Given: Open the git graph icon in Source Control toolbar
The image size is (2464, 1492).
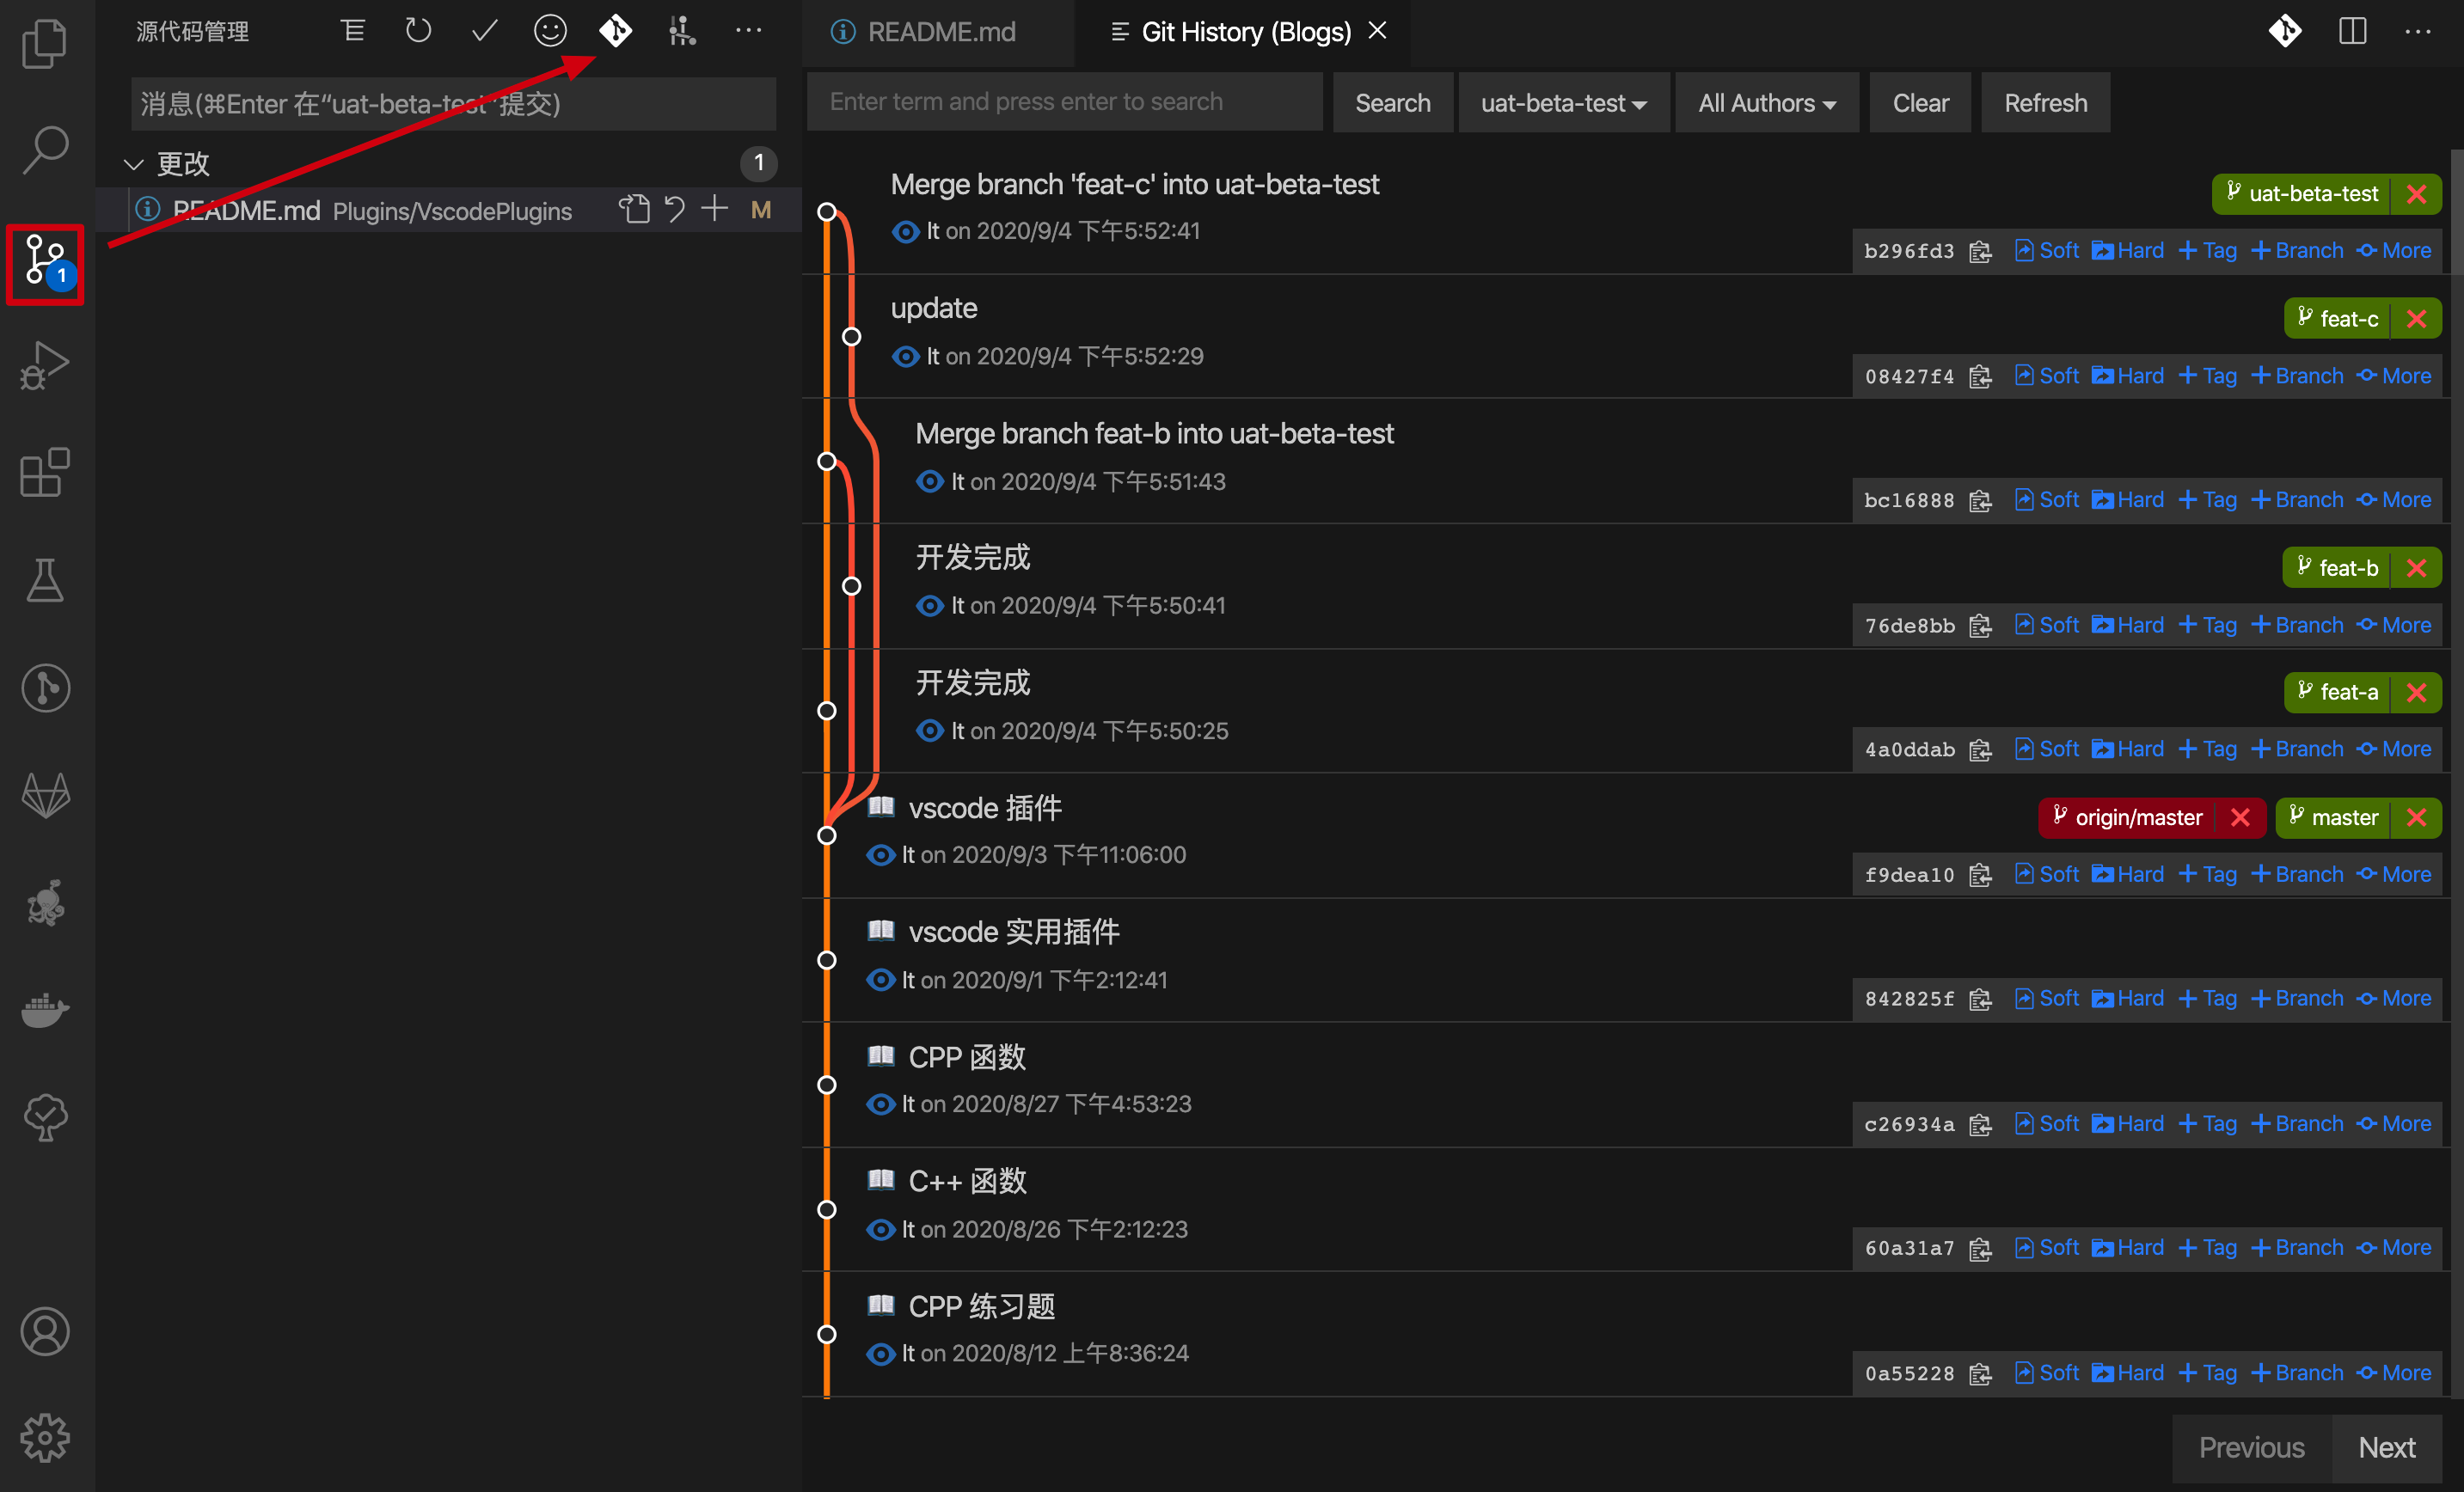Looking at the screenshot, I should (682, 31).
